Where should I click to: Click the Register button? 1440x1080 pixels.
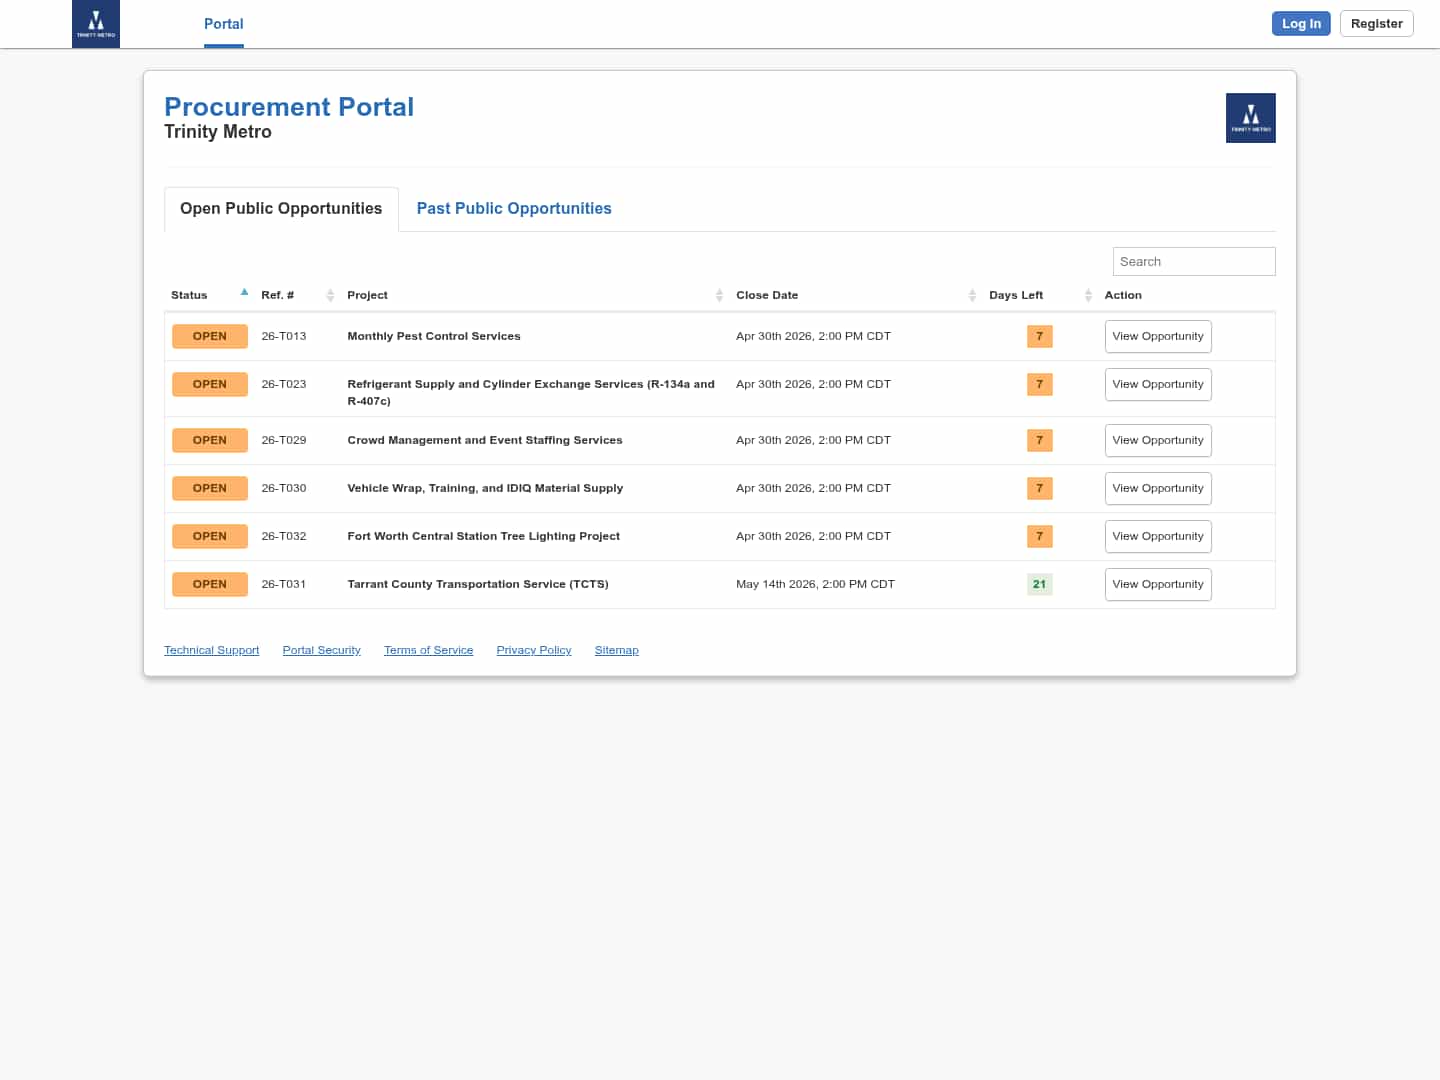tap(1376, 24)
